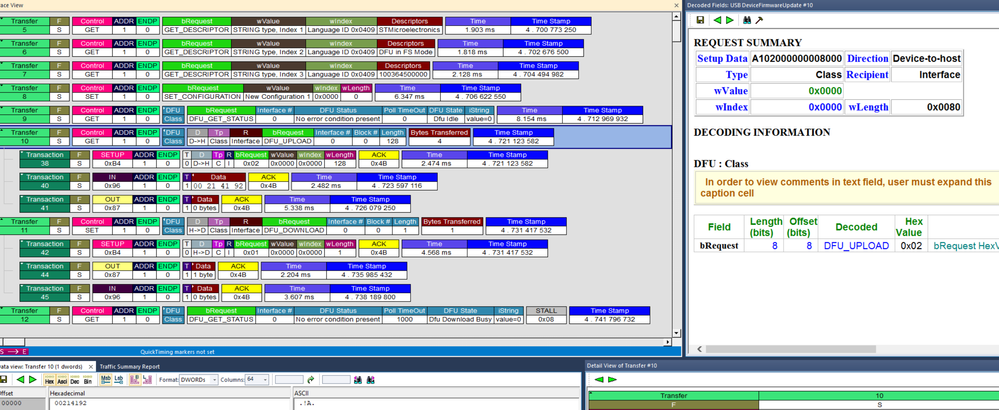This screenshot has width=999, height=410.
Task: Click Setup Data value A102000000008000
Action: pos(796,59)
